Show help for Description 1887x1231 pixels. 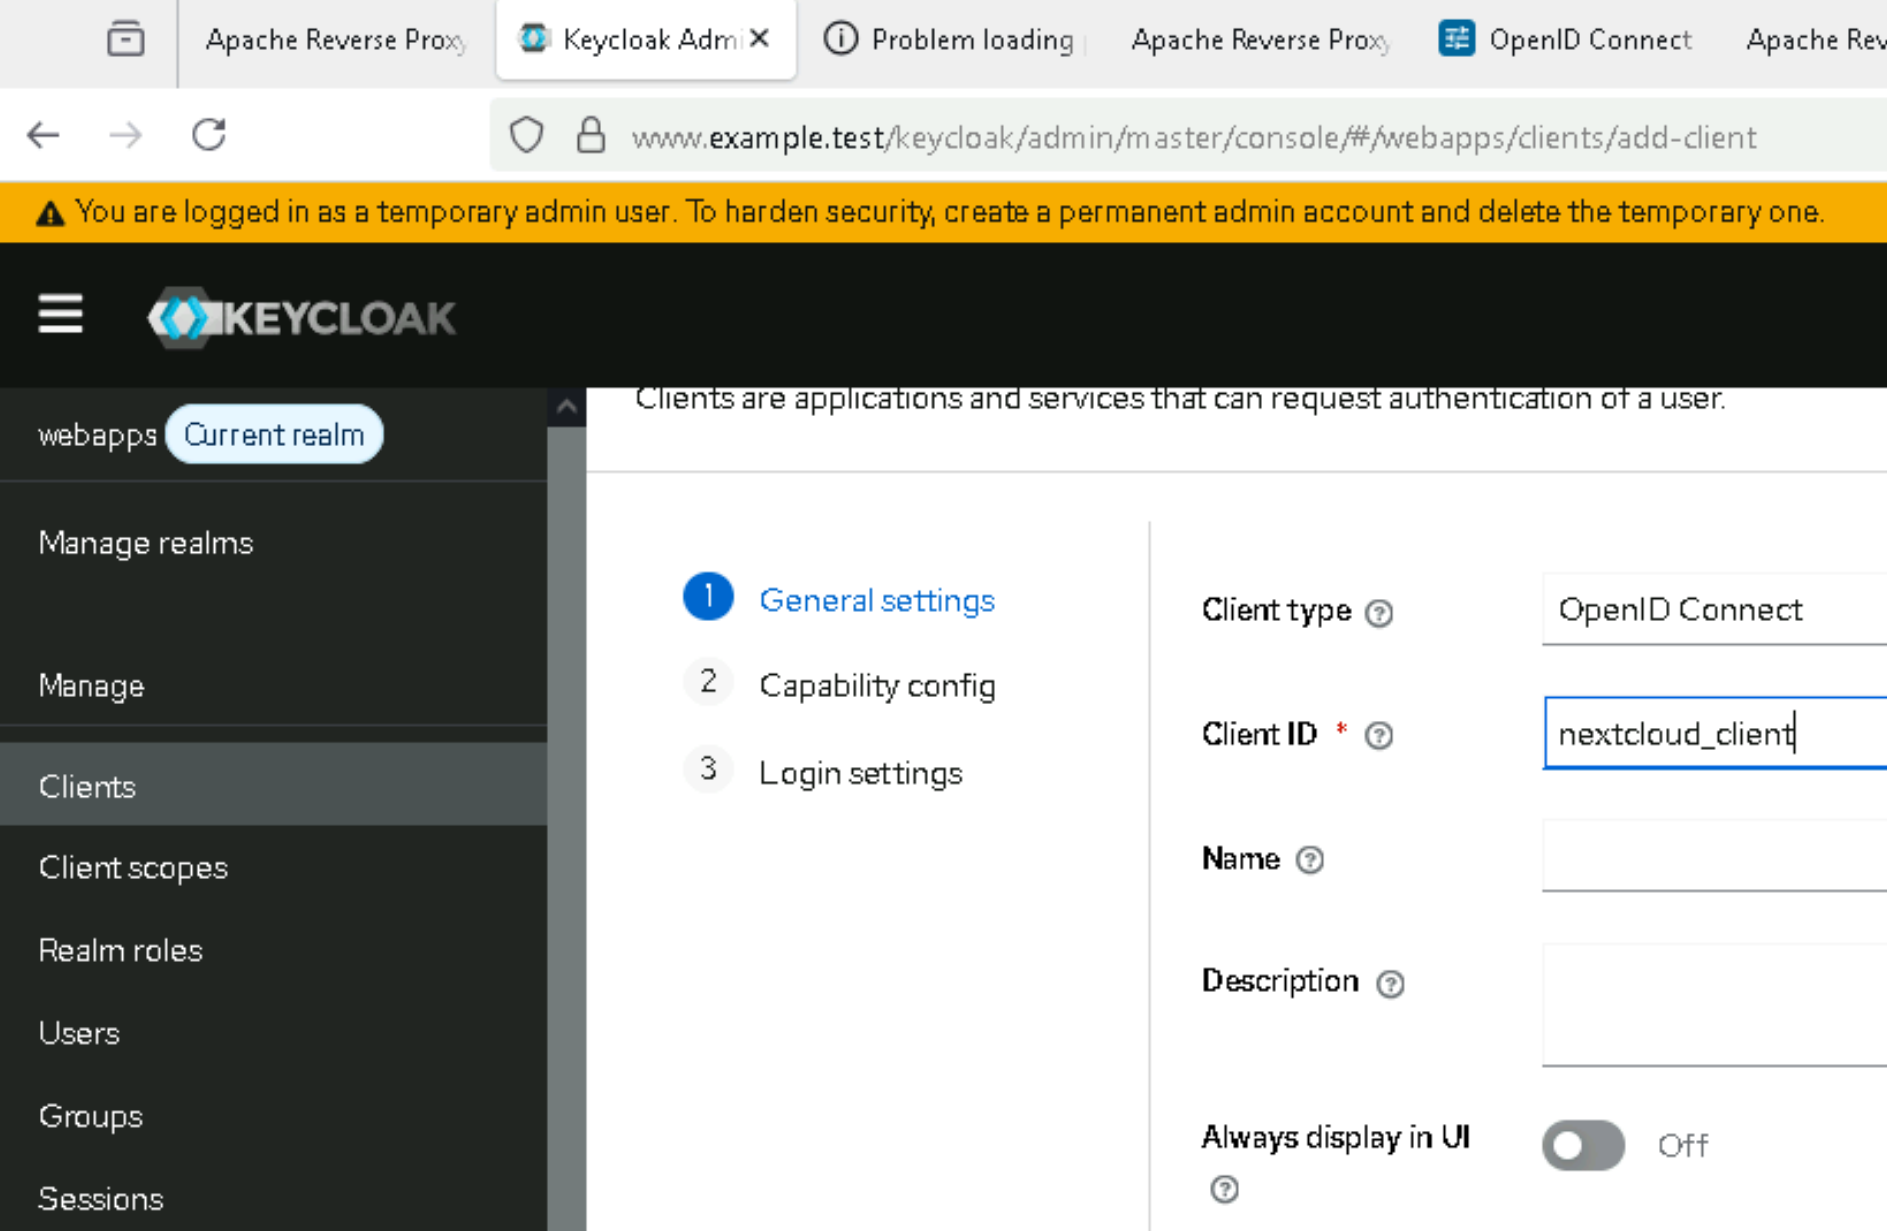[x=1390, y=984]
